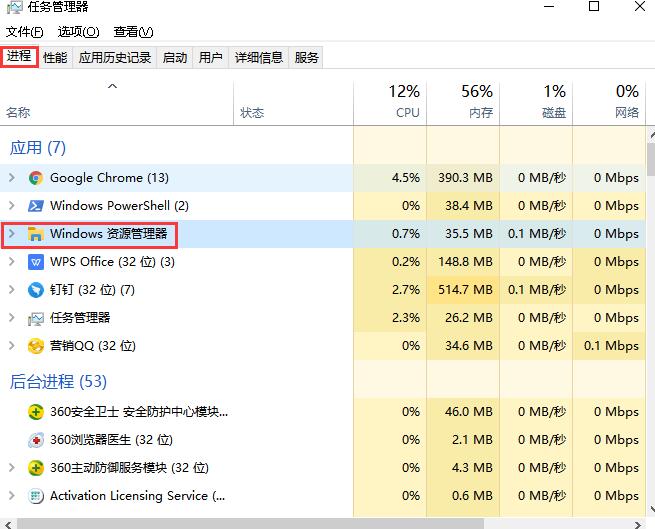Click the 38.4 MB PowerShell memory cell
This screenshot has height=529, width=655.
[x=463, y=206]
